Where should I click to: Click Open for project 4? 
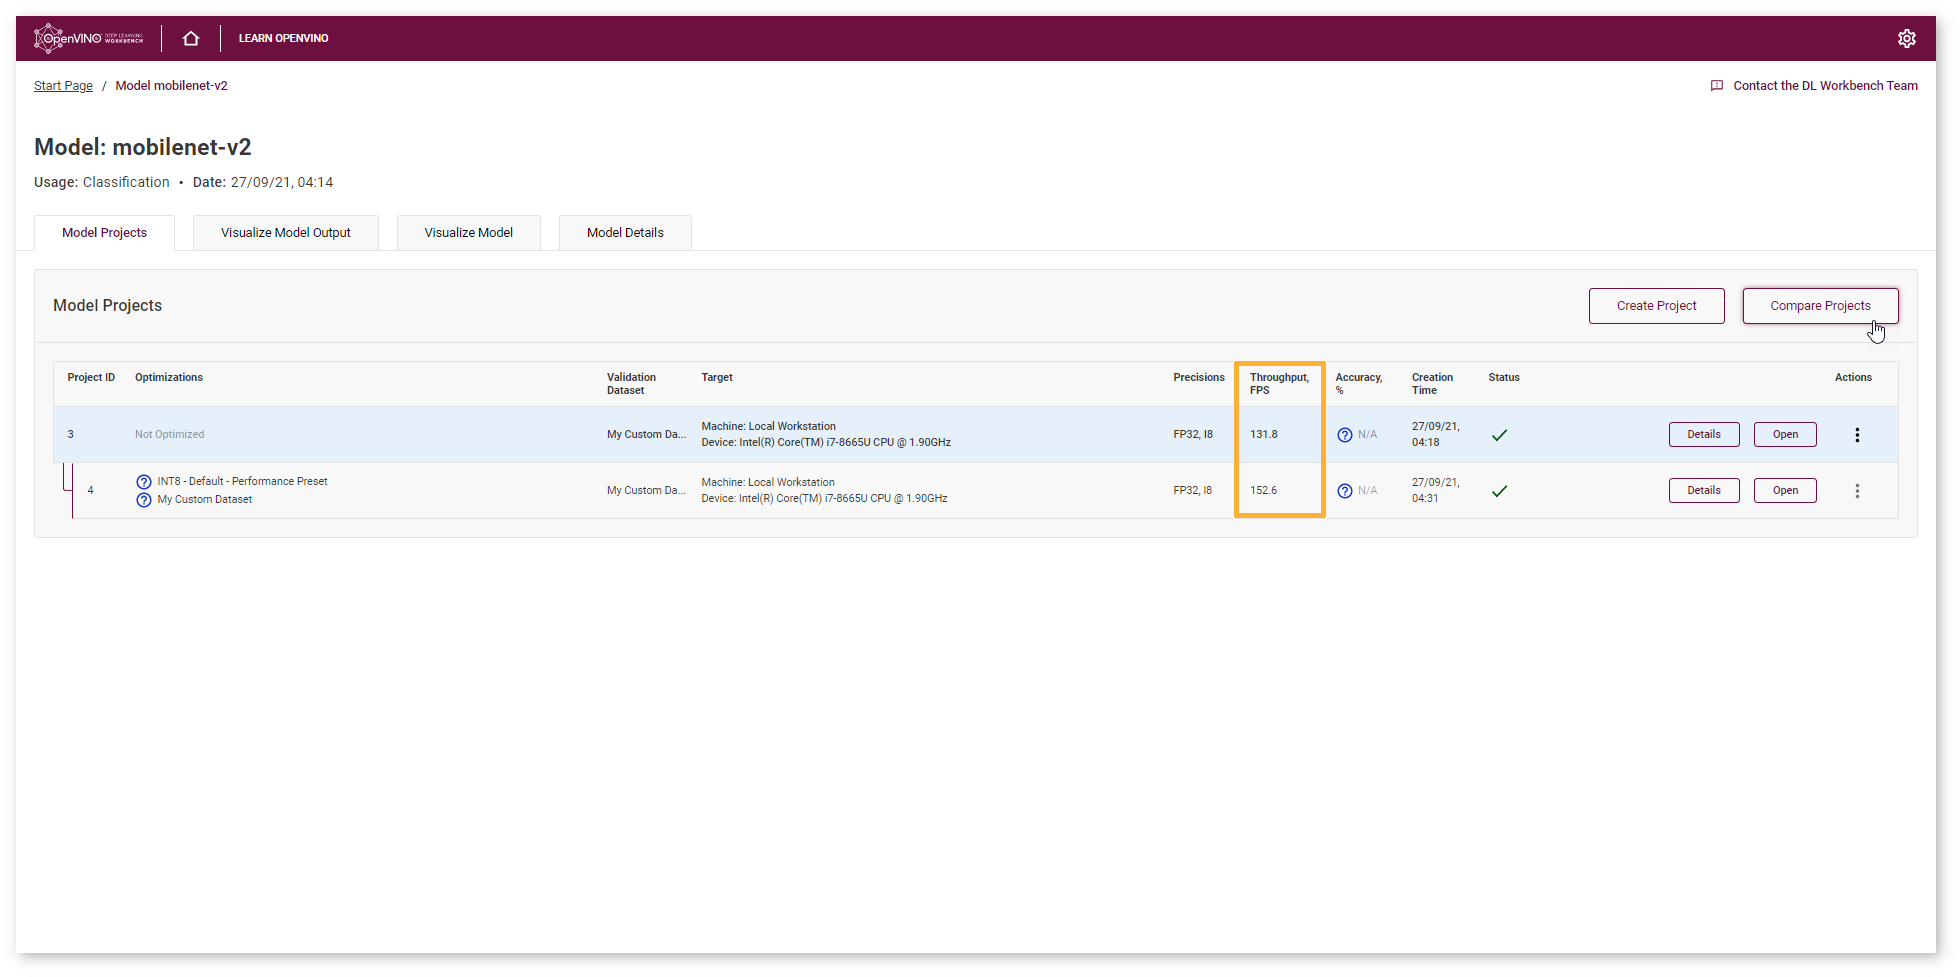pyautogui.click(x=1785, y=491)
